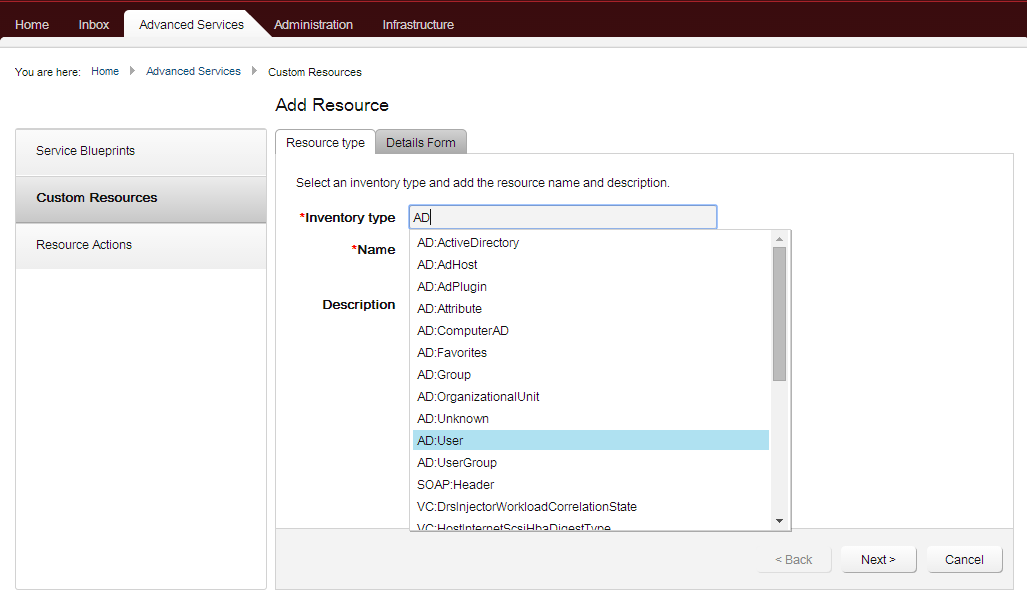
Task: Select Service Blueprints in the sidebar
Action: [x=88, y=150]
